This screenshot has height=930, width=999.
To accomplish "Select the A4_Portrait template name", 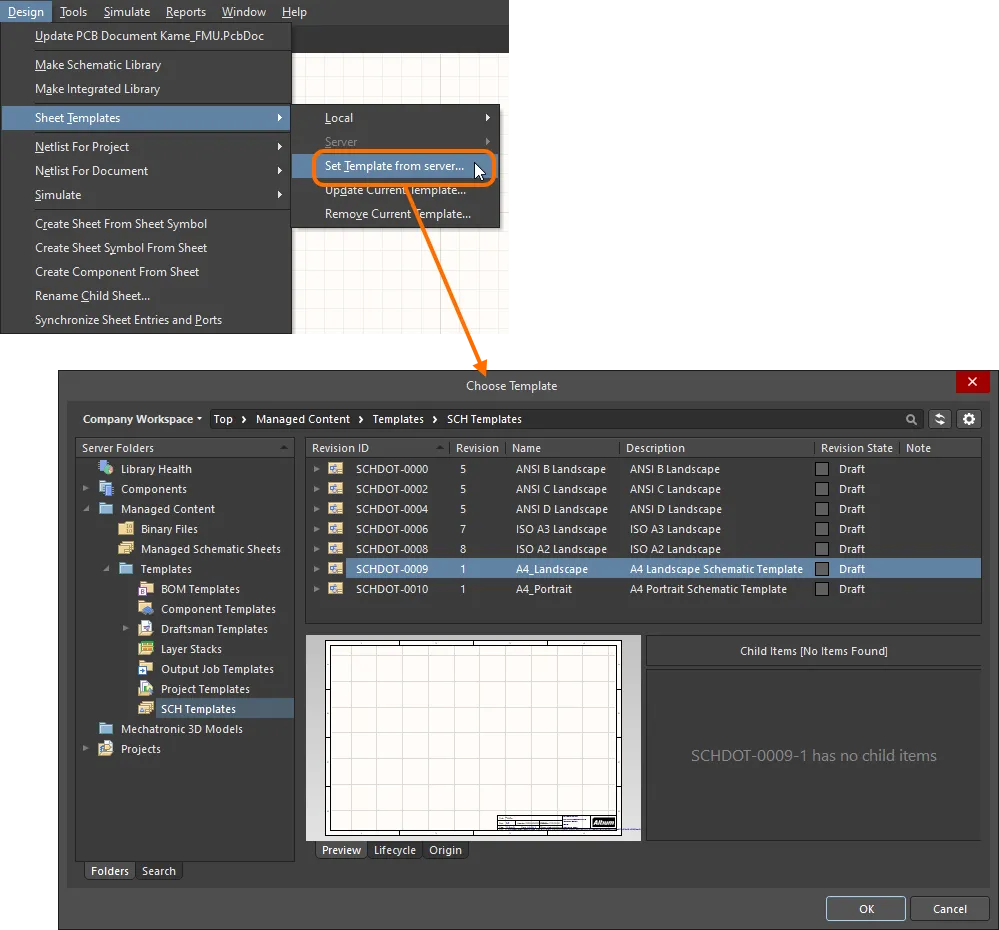I will pyautogui.click(x=543, y=589).
